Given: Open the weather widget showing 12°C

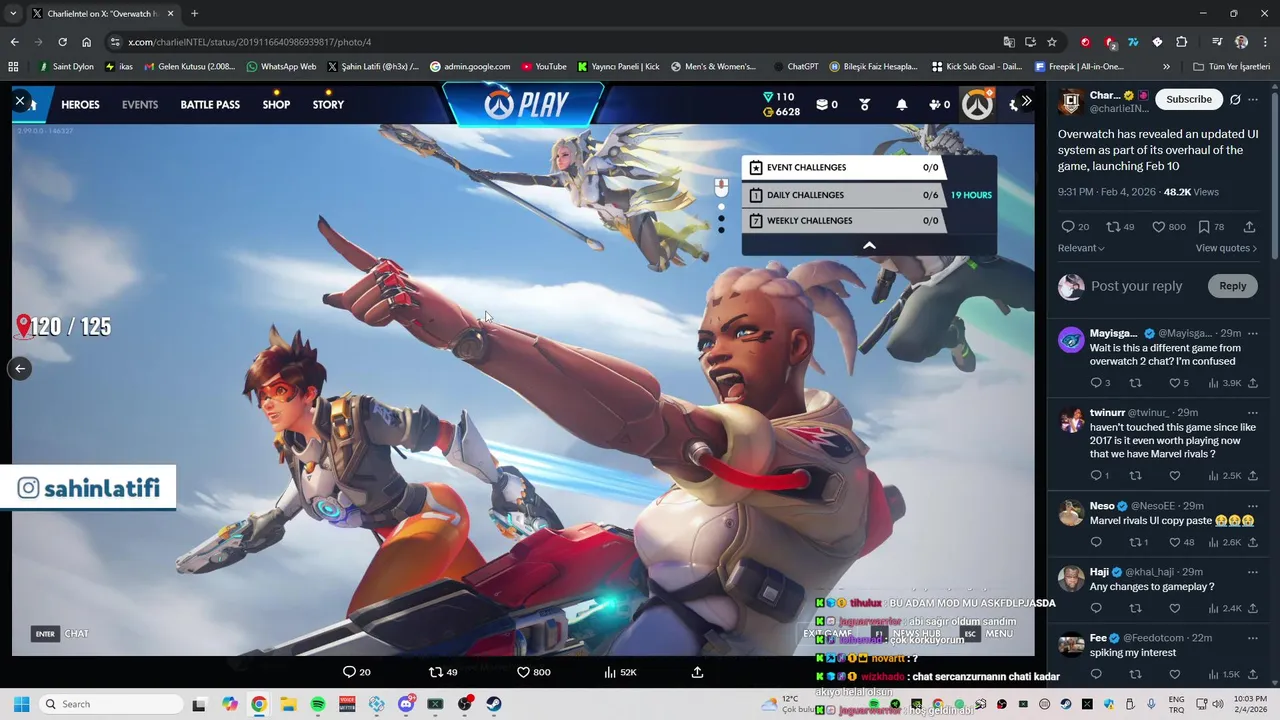Looking at the screenshot, I should click(787, 704).
